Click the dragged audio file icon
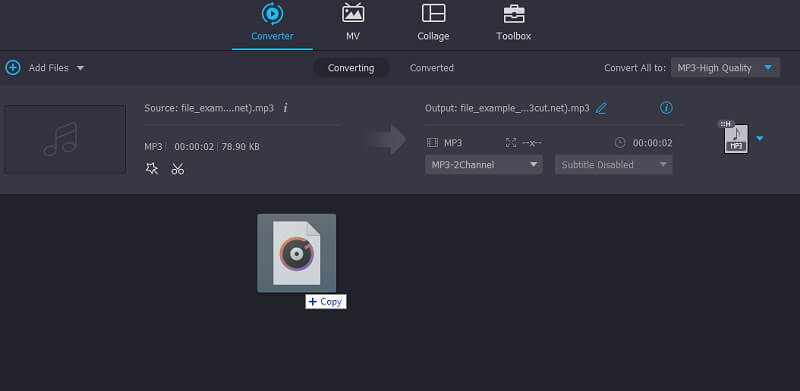800x391 pixels. click(x=296, y=253)
